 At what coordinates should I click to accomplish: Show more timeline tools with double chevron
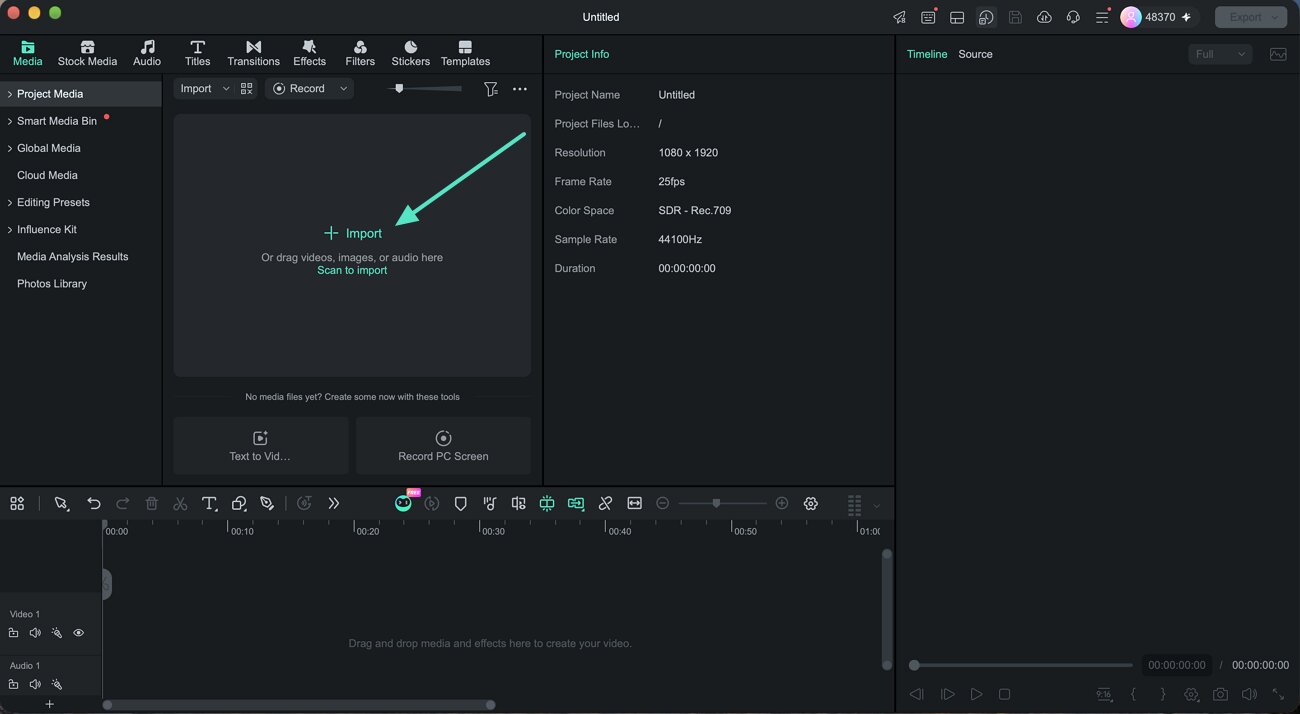[x=334, y=504]
